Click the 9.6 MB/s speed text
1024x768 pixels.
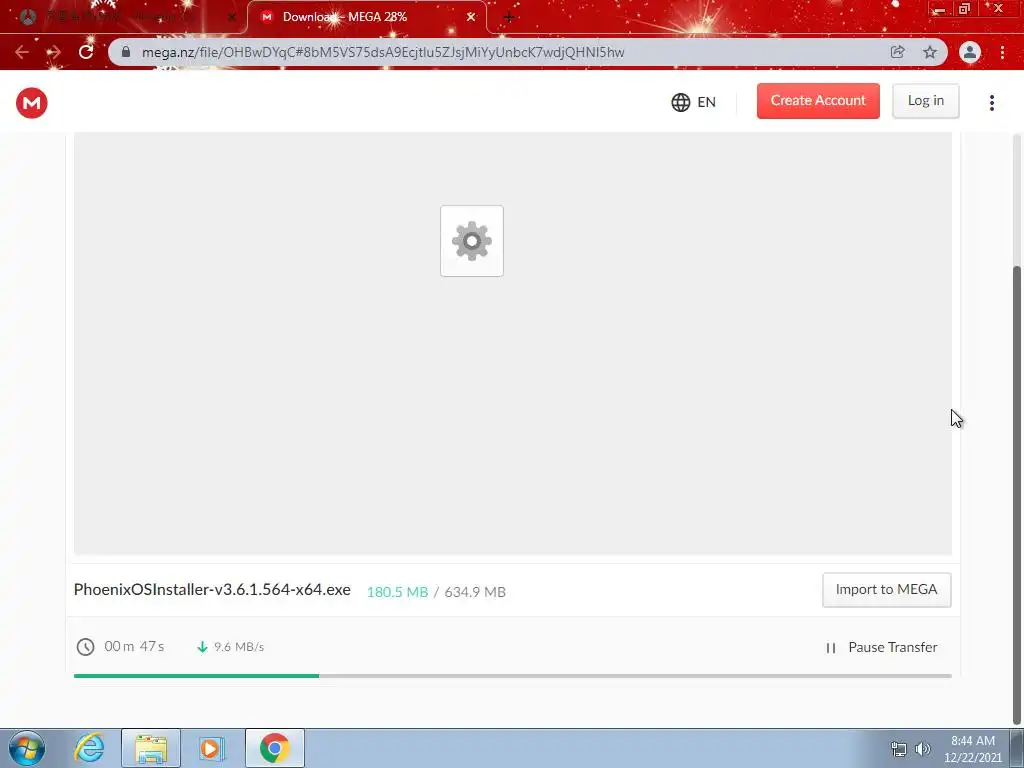[239, 647]
